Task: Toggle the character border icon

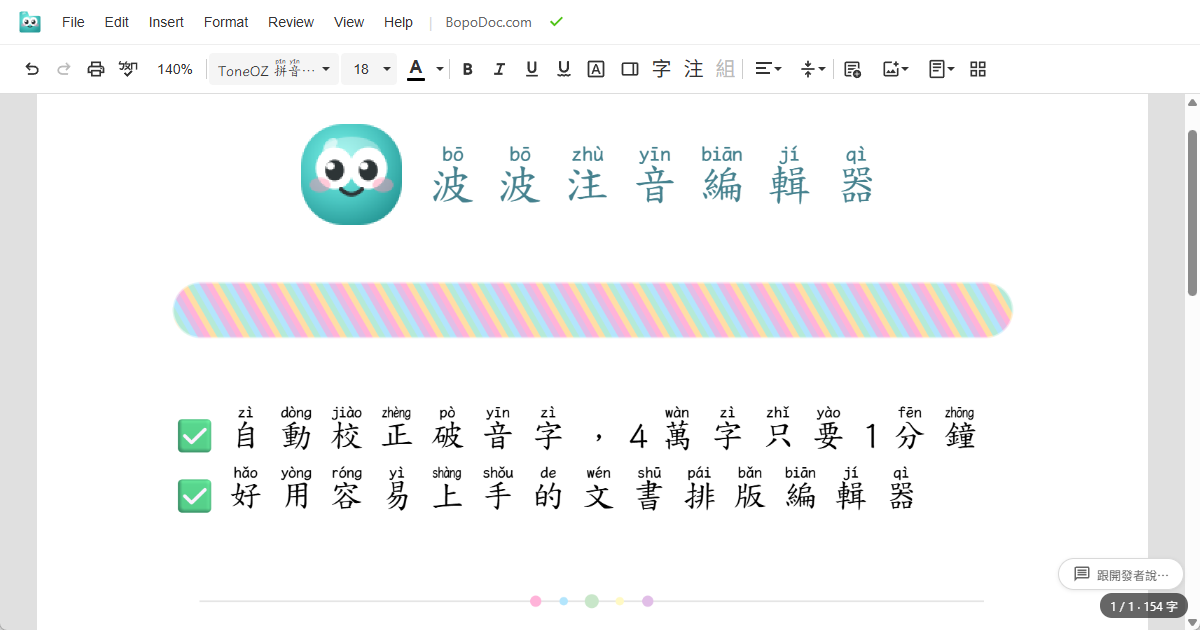Action: [629, 69]
